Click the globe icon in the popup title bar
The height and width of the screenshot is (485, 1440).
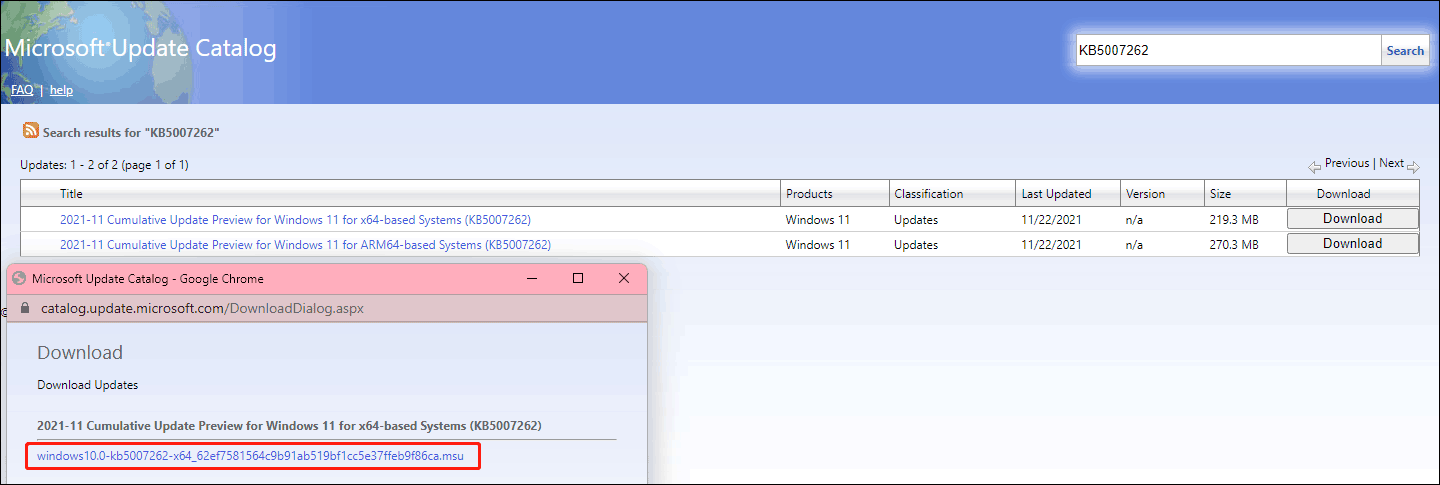[19, 279]
